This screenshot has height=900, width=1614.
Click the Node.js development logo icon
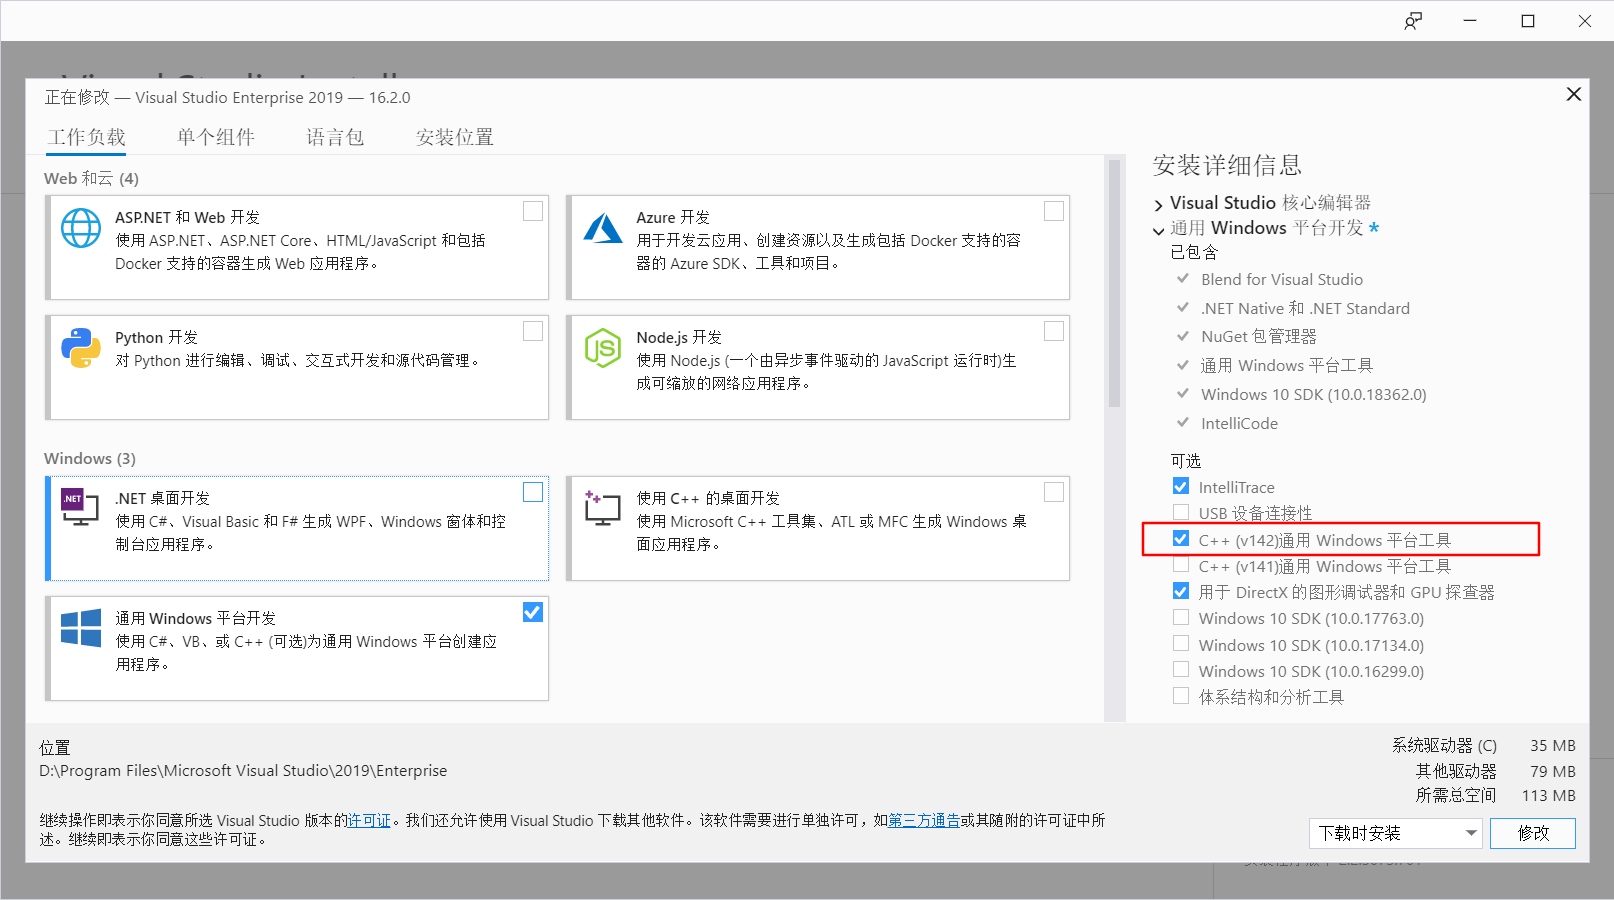tap(603, 348)
